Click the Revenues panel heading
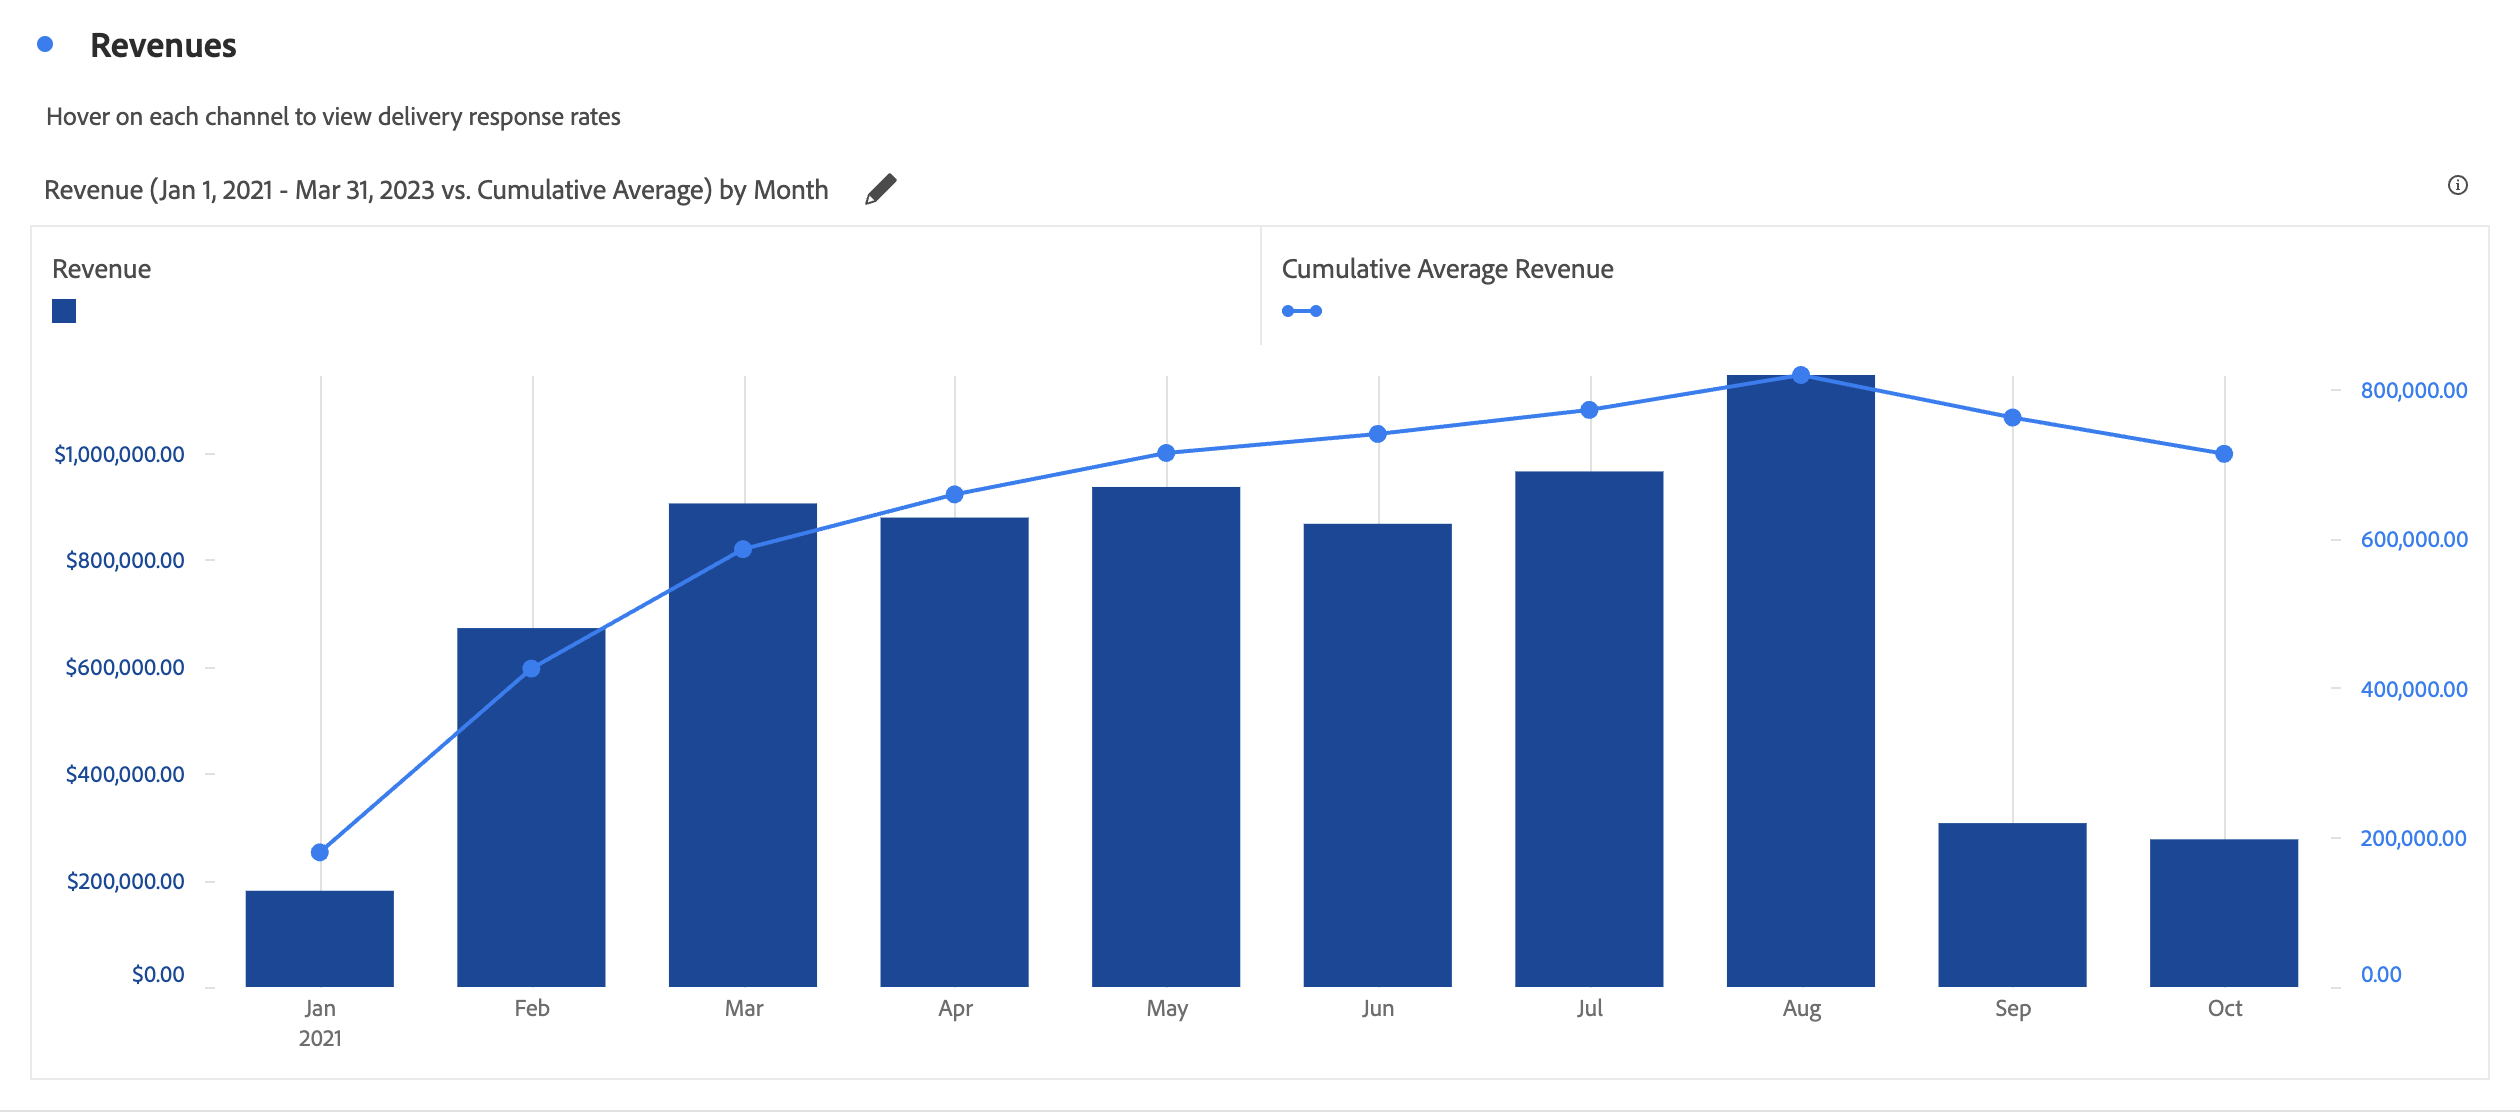The image size is (2520, 1112). pos(163,45)
